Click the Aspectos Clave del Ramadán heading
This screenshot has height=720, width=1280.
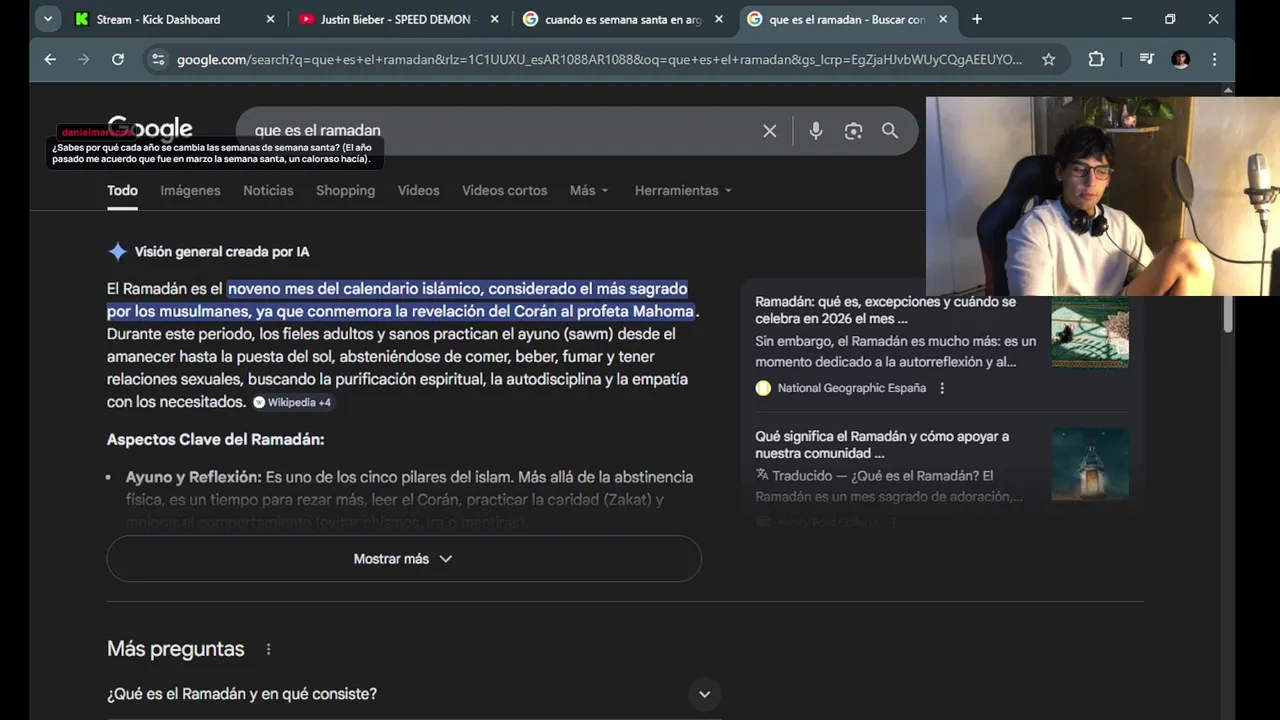pyautogui.click(x=216, y=440)
